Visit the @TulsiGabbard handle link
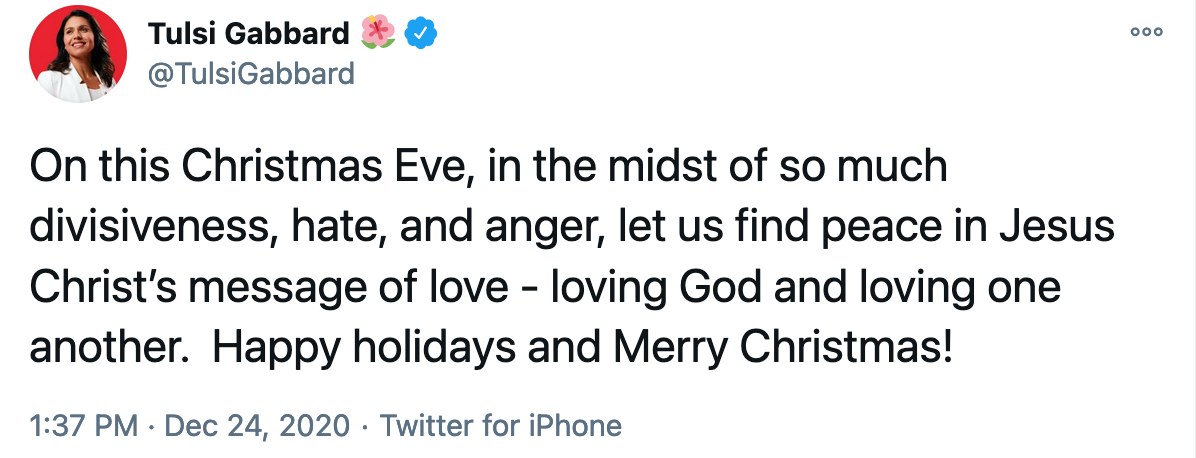This screenshot has height=458, width=1196. [250, 73]
